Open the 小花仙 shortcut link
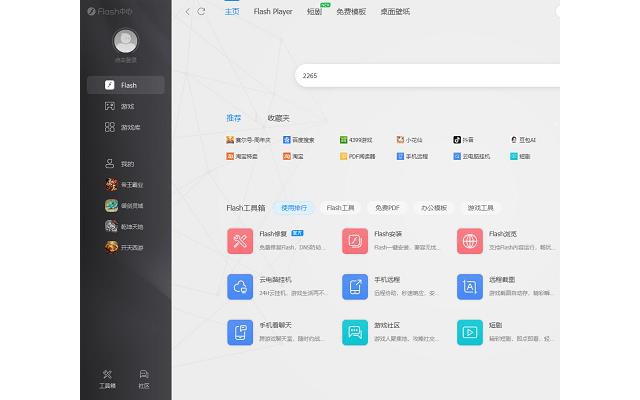The height and width of the screenshot is (400, 640). coord(409,140)
